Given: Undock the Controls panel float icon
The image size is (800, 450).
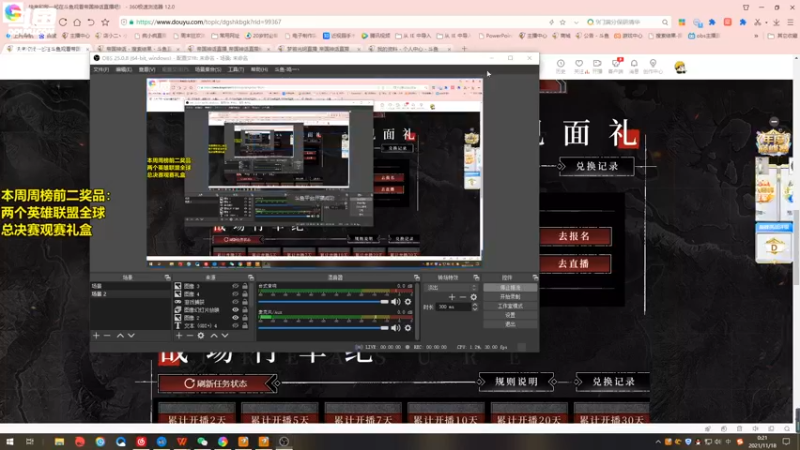Looking at the screenshot, I should click(535, 278).
